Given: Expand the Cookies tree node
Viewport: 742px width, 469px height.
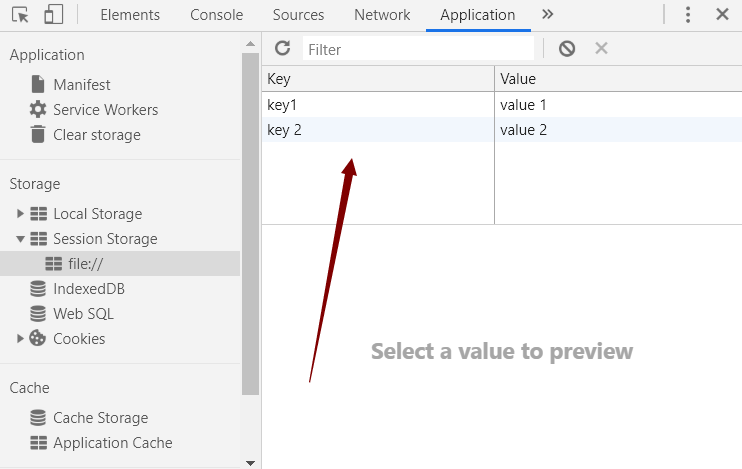Looking at the screenshot, I should pyautogui.click(x=20, y=339).
